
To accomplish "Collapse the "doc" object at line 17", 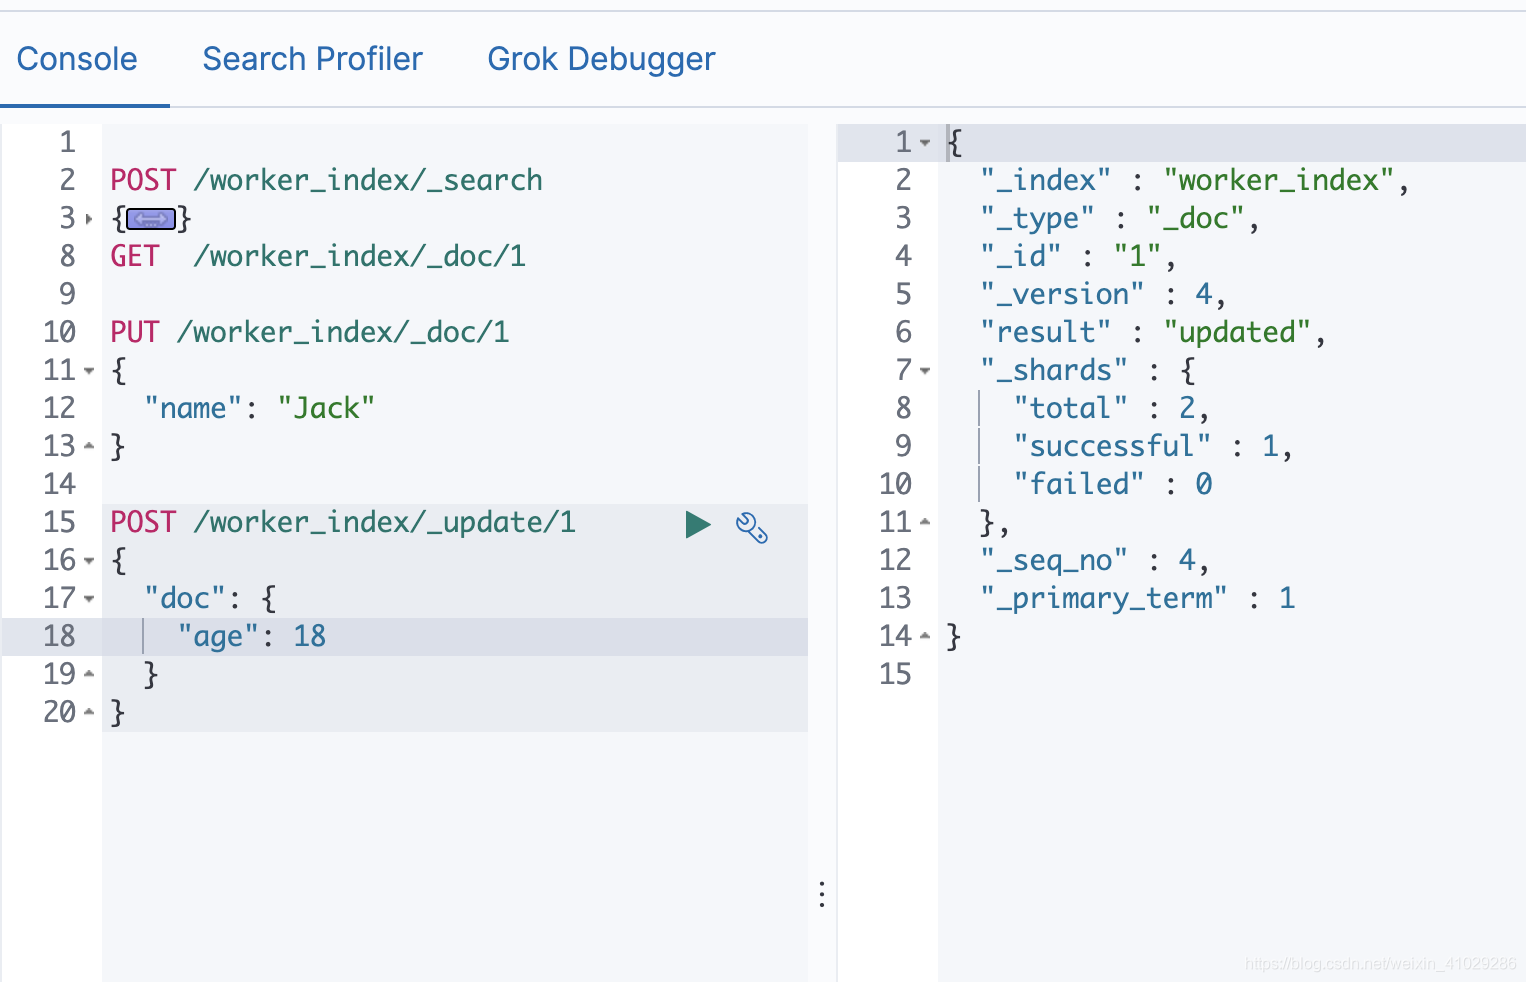I will (89, 598).
